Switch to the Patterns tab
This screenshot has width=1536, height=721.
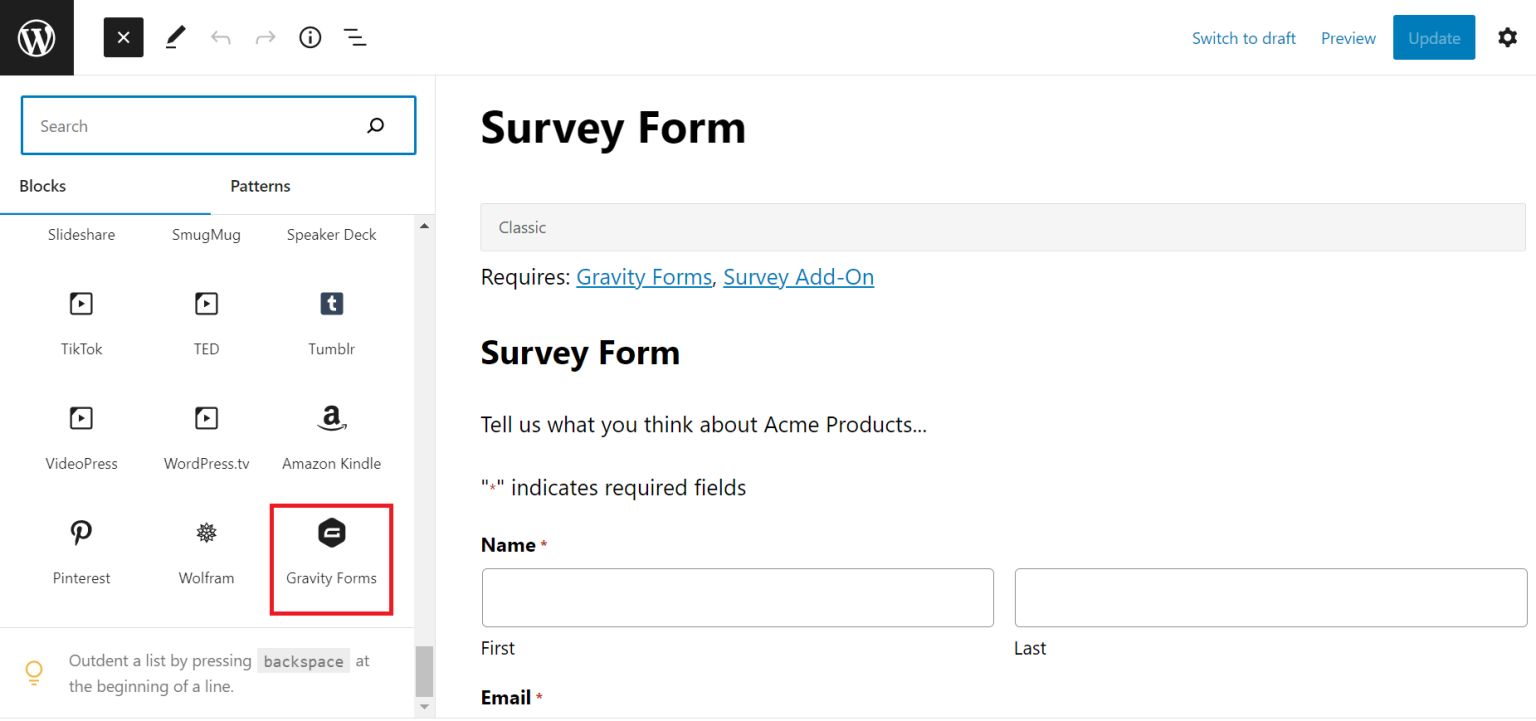click(x=260, y=186)
